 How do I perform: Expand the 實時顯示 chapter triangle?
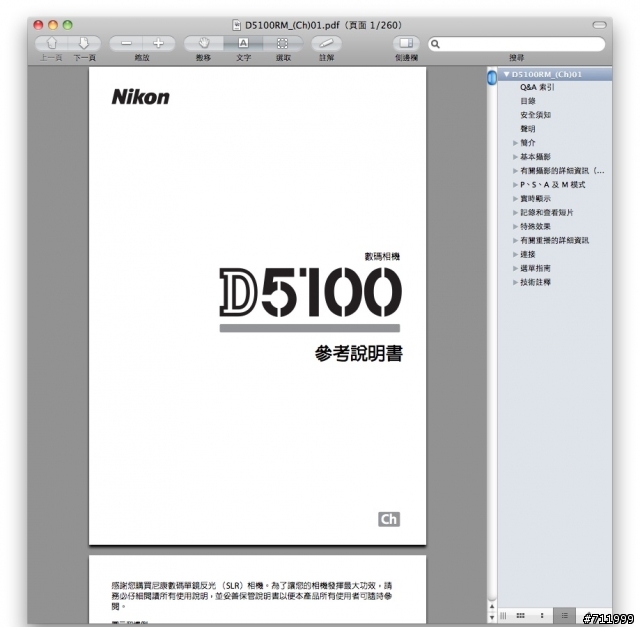[x=515, y=199]
